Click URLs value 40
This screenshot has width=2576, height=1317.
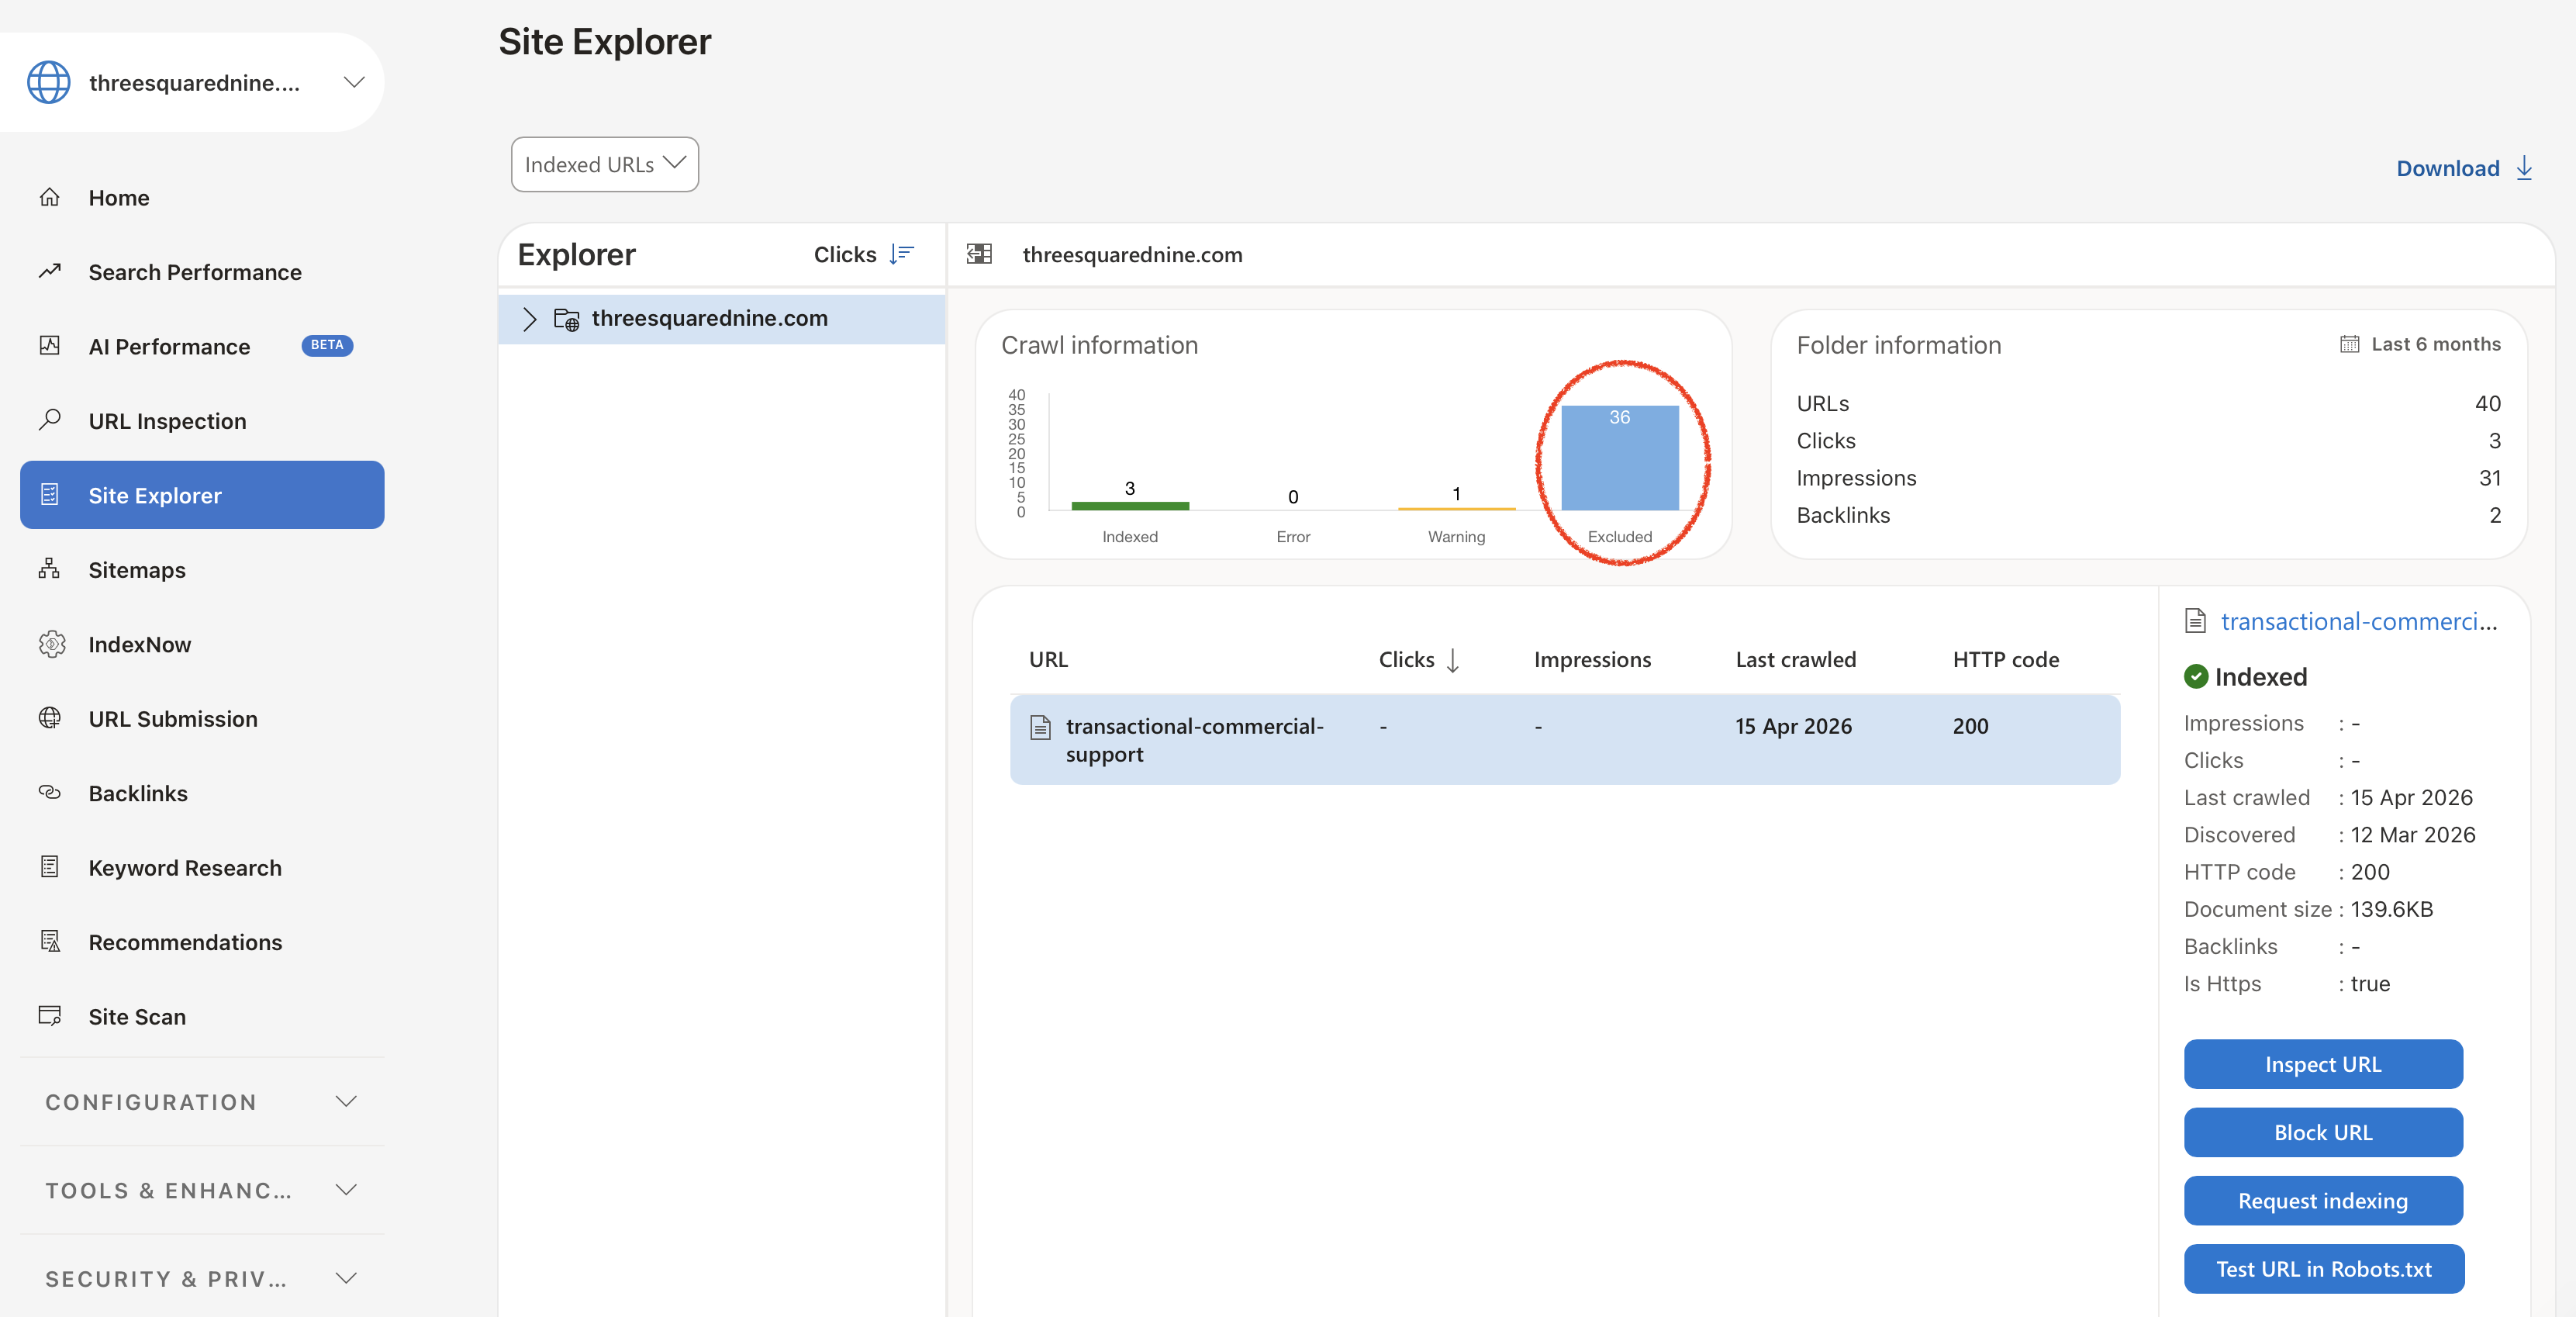[x=2487, y=403]
